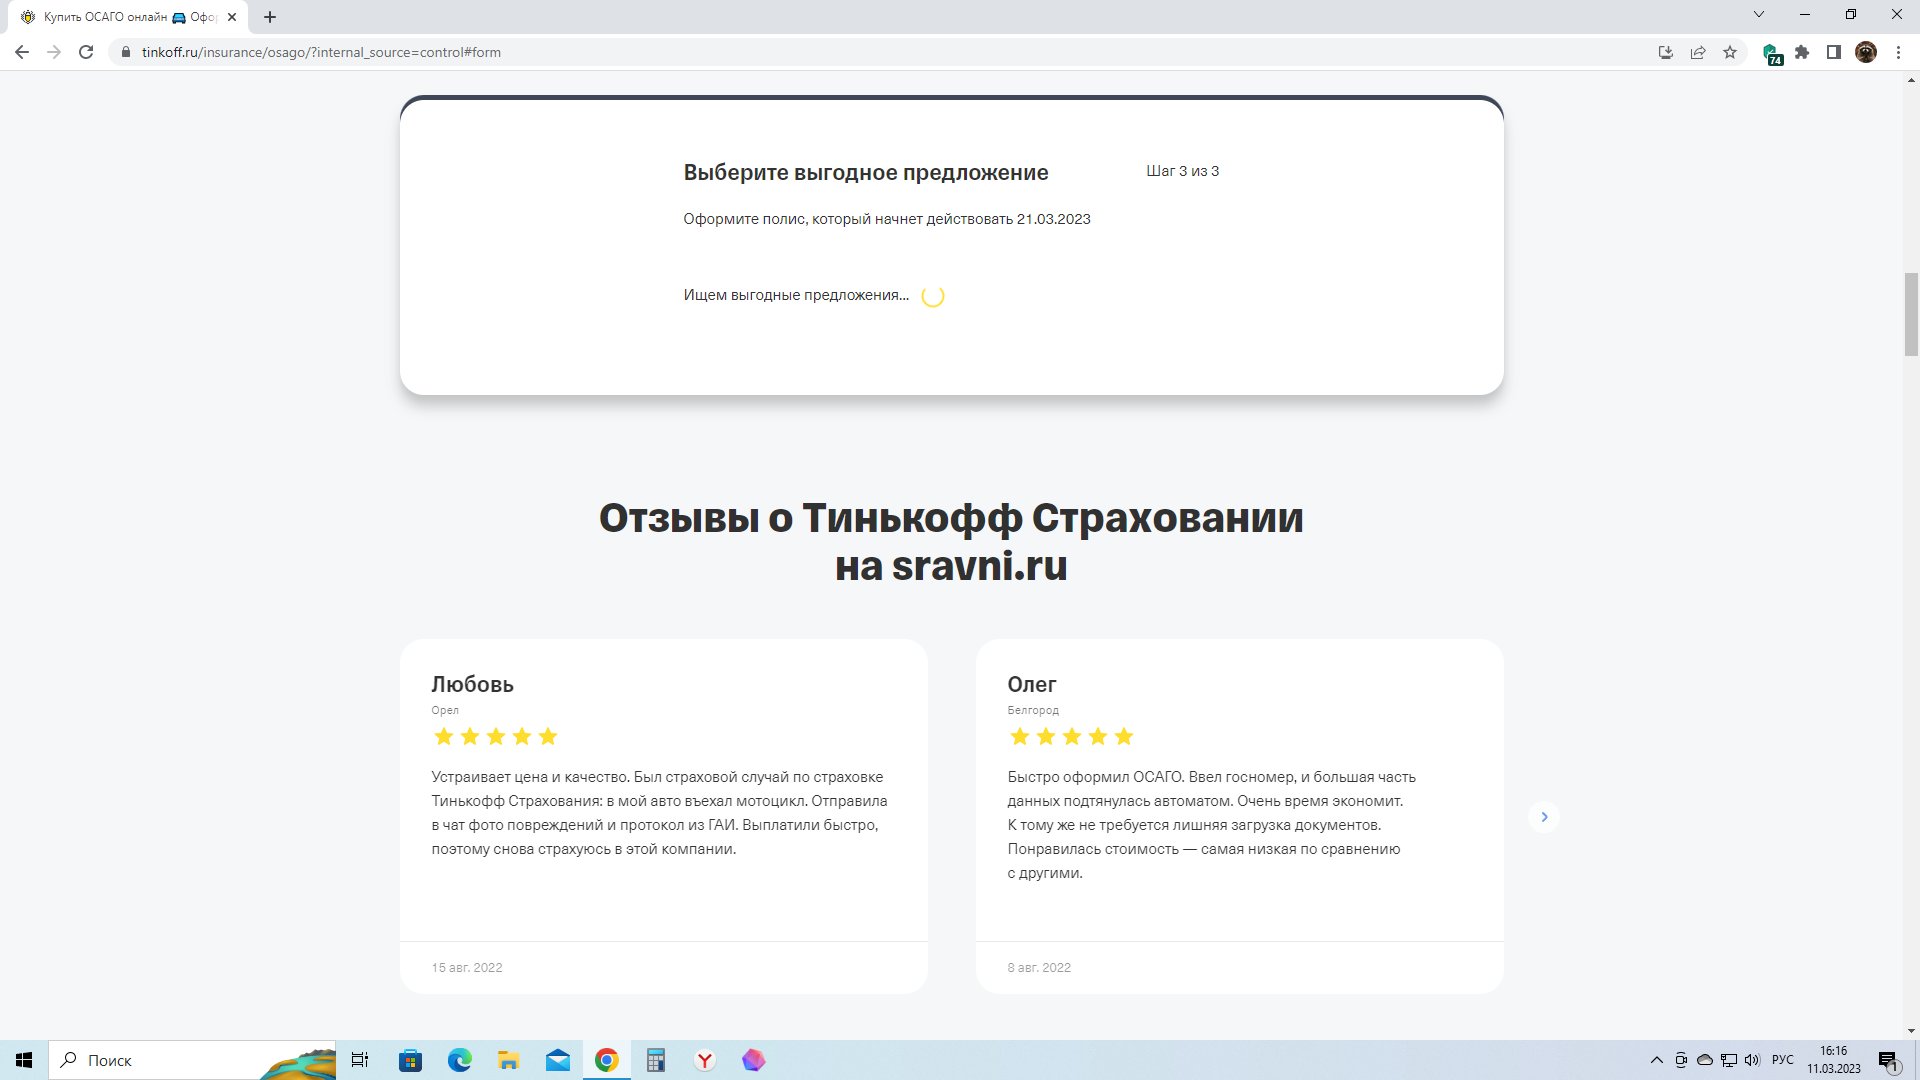The width and height of the screenshot is (1920, 1080).
Task: Install page as app icon
Action: pyautogui.click(x=1666, y=52)
